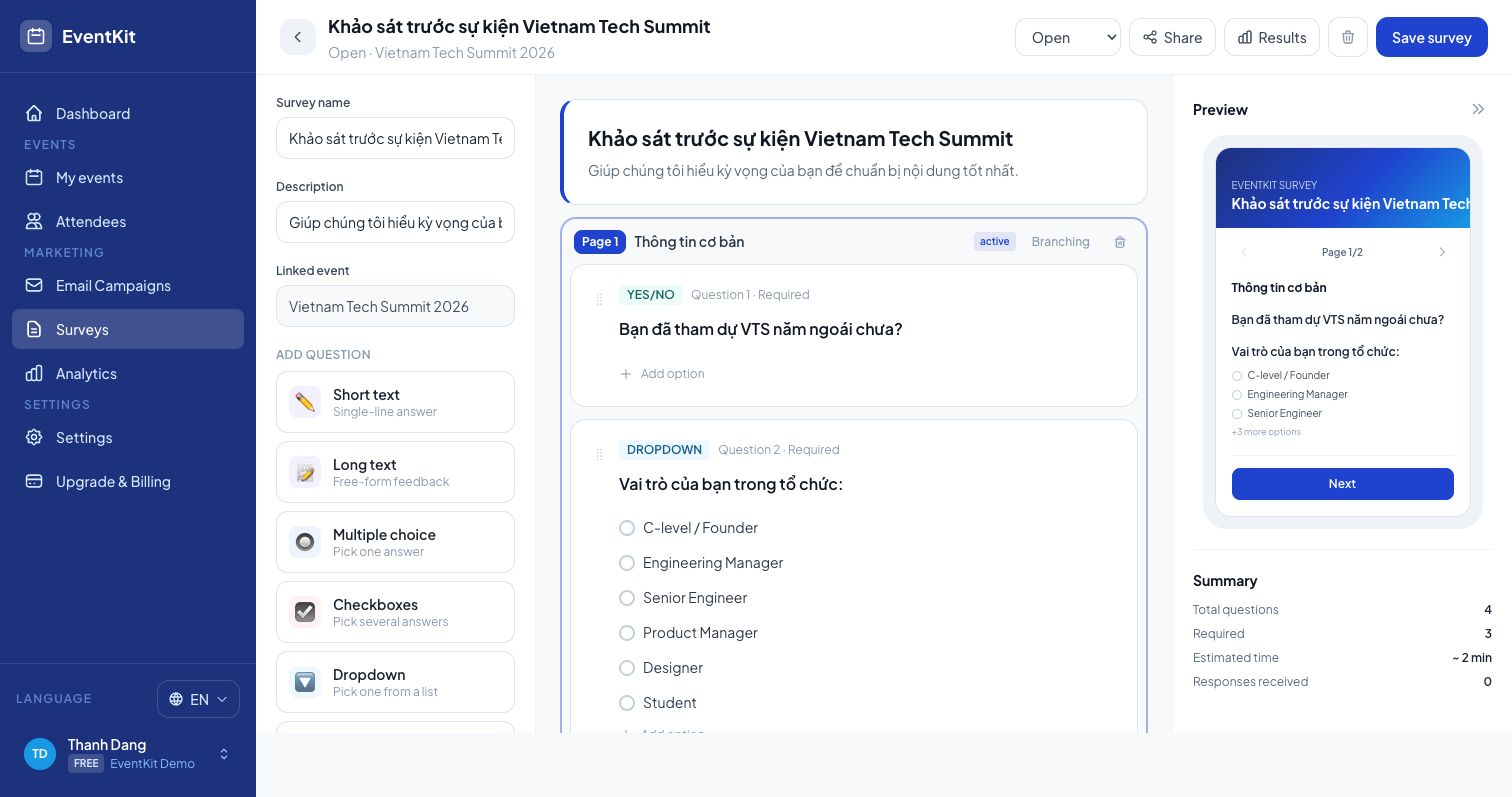The height and width of the screenshot is (797, 1512).
Task: Focus the Survey name input field
Action: coord(395,138)
